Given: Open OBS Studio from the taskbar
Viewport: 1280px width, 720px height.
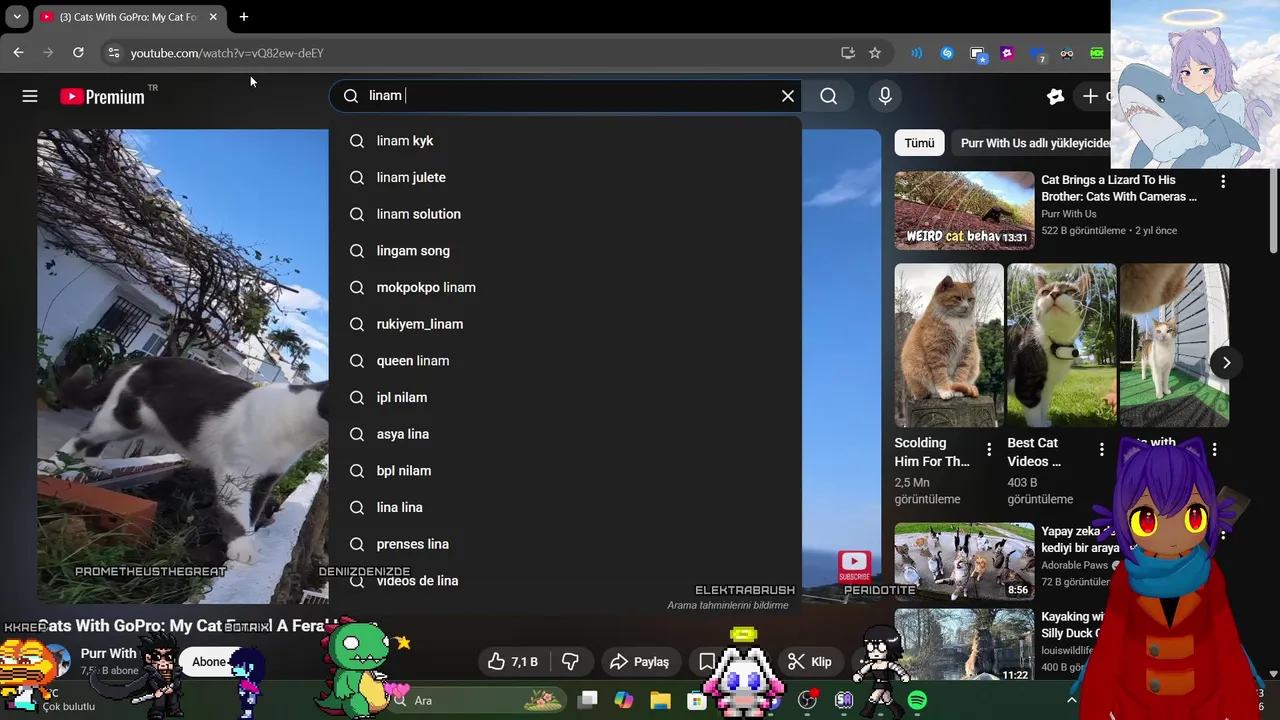Looking at the screenshot, I should 808,700.
